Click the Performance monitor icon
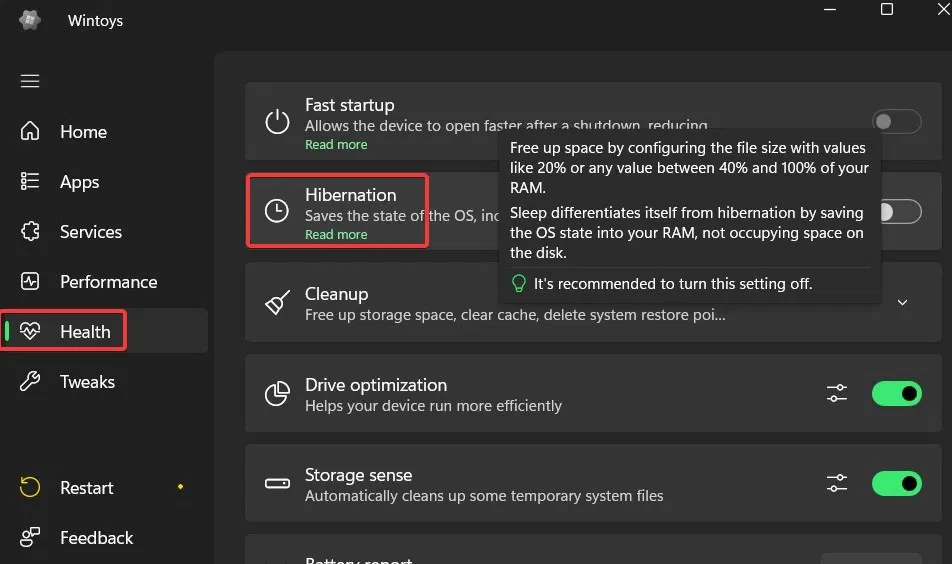The width and height of the screenshot is (952, 564). tap(30, 281)
